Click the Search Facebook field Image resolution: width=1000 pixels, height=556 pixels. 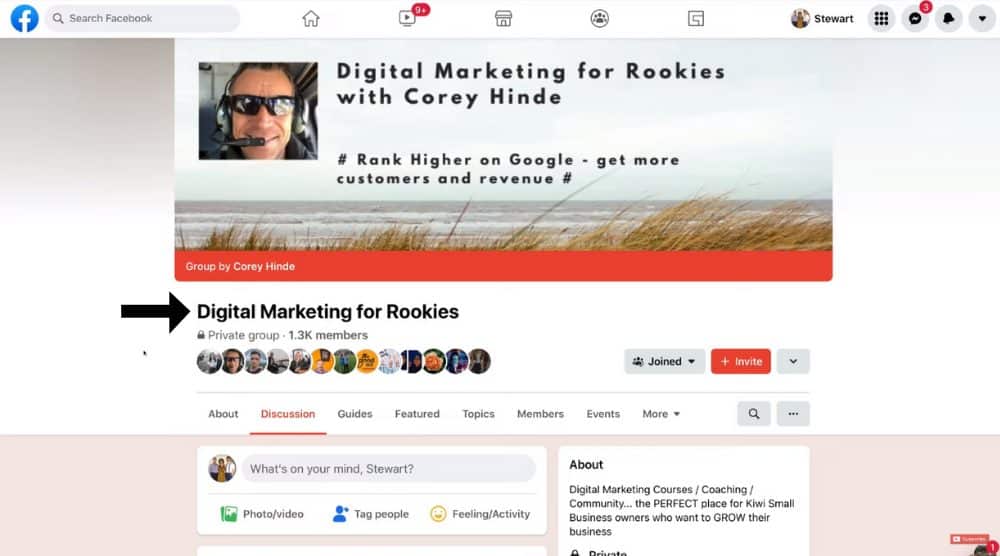(142, 18)
